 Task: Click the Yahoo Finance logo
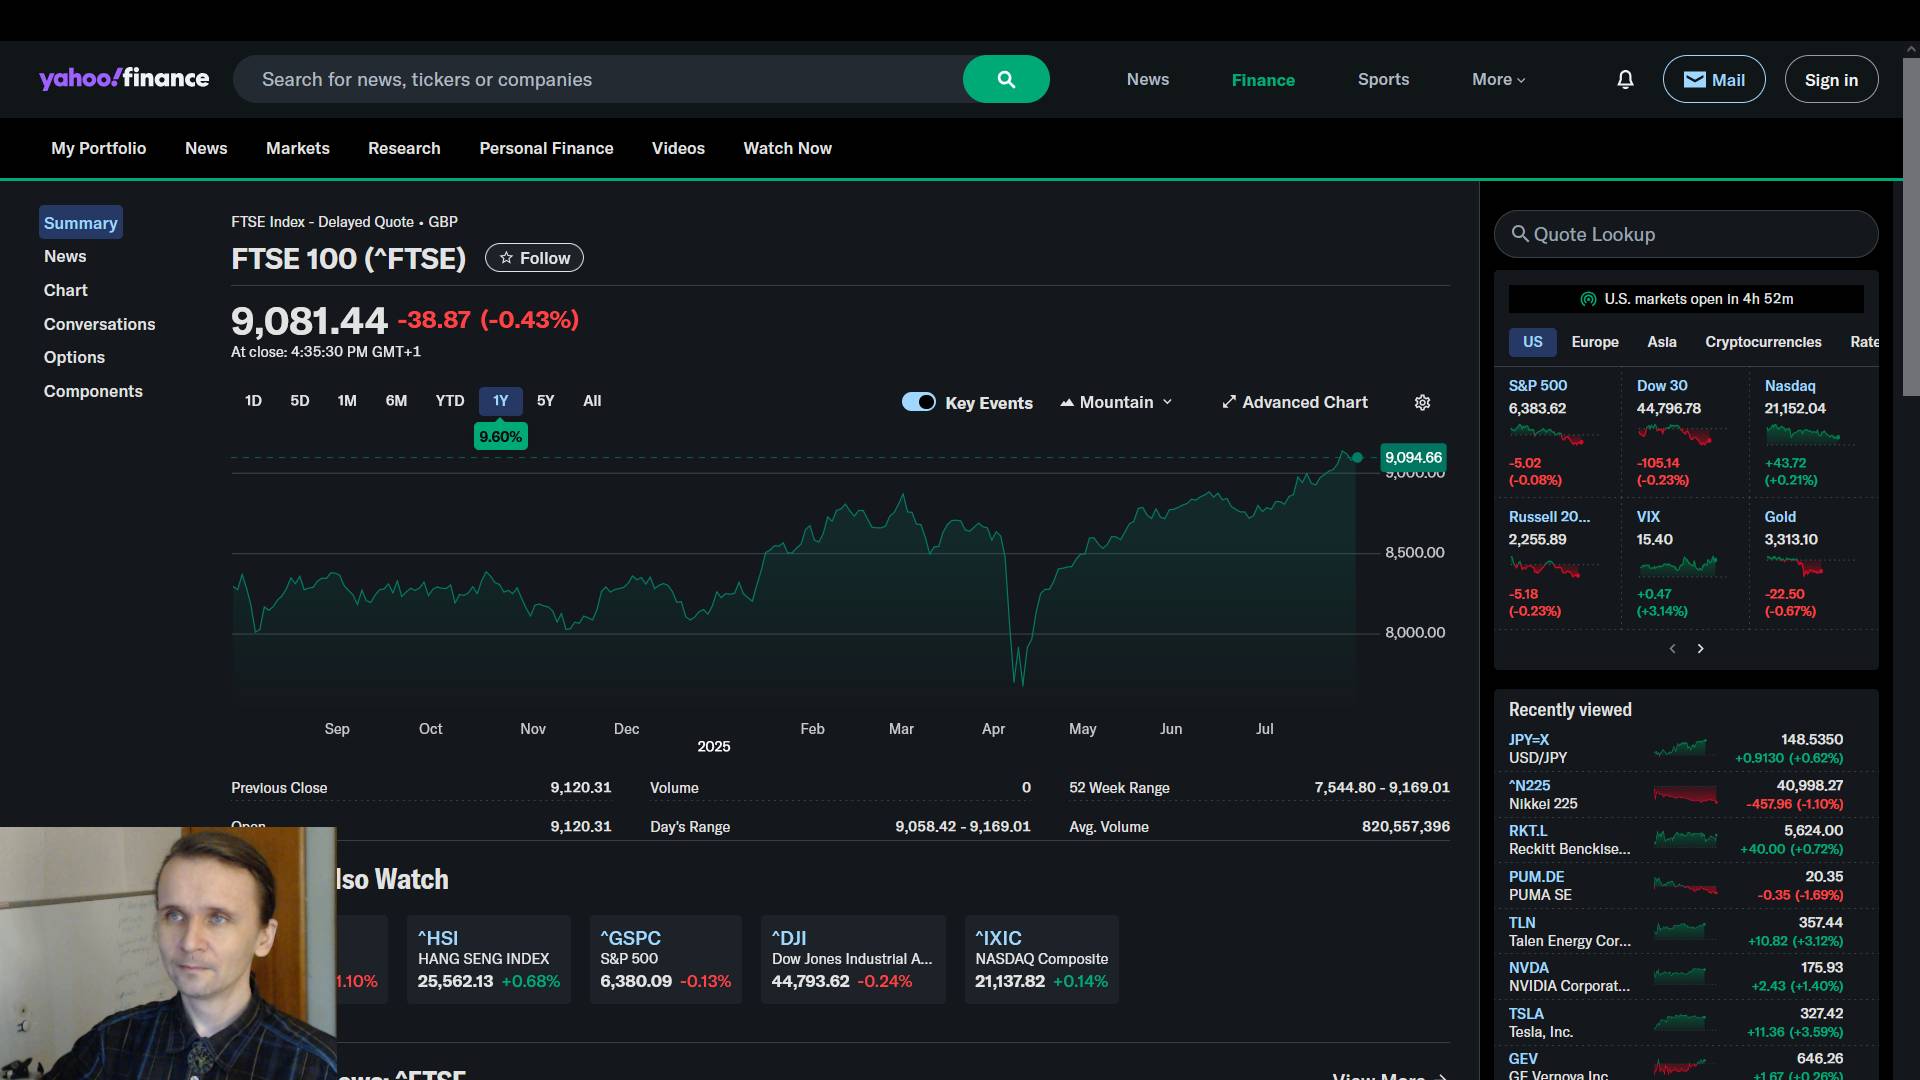[x=124, y=79]
